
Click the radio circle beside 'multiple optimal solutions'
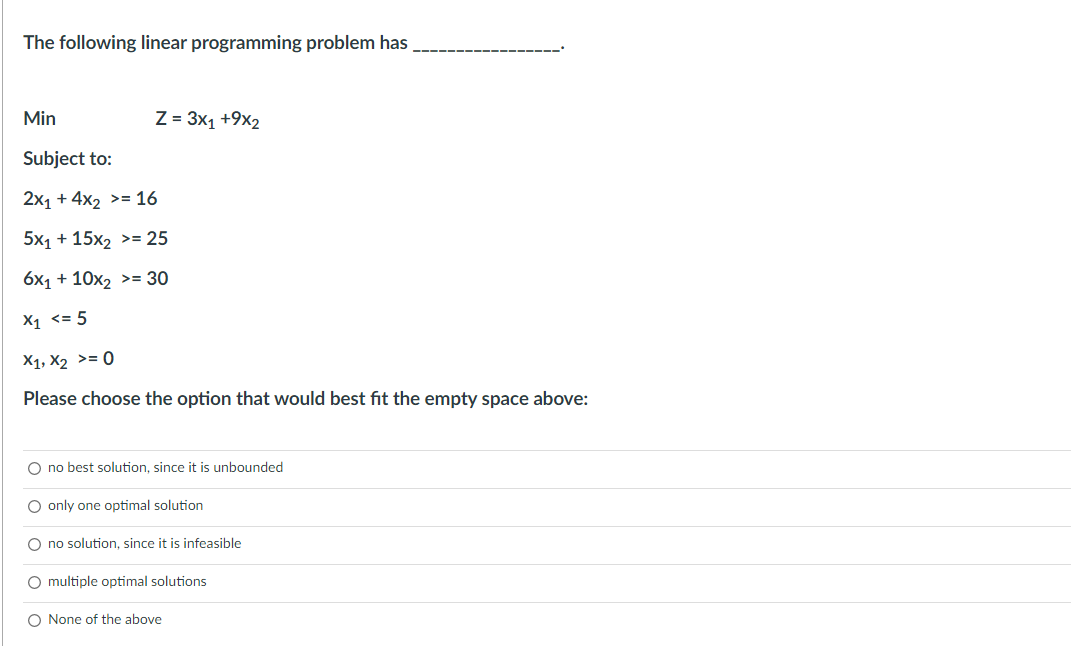pos(34,581)
